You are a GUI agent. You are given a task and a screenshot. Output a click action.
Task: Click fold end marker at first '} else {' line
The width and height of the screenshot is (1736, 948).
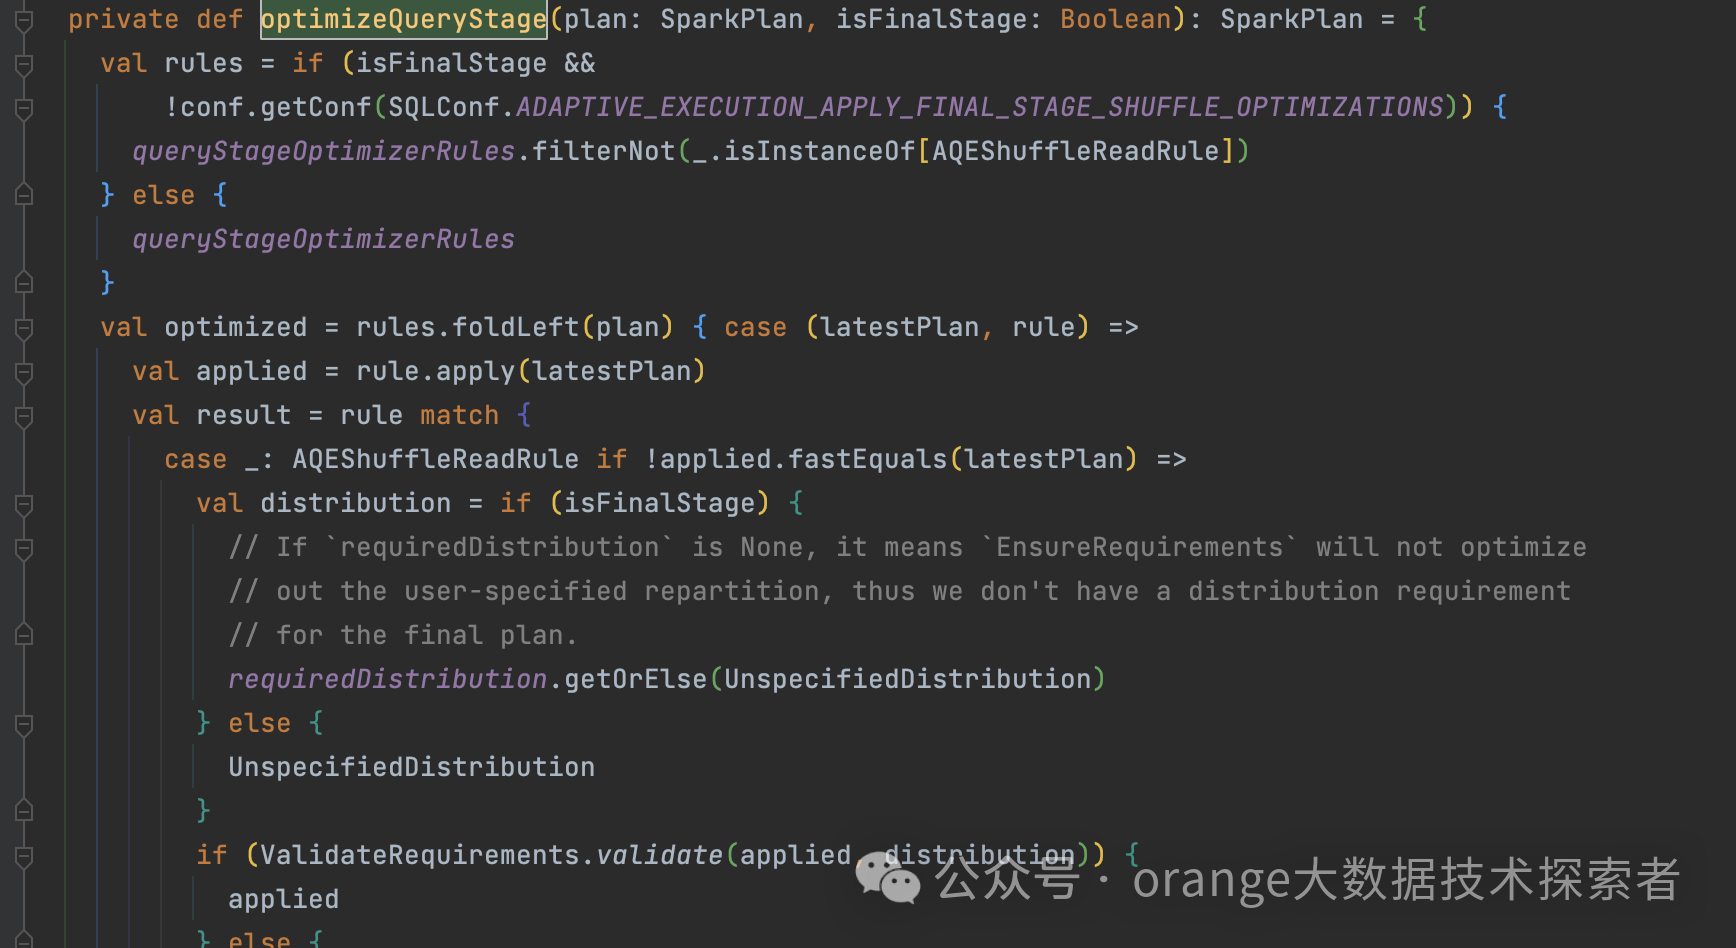[25, 195]
